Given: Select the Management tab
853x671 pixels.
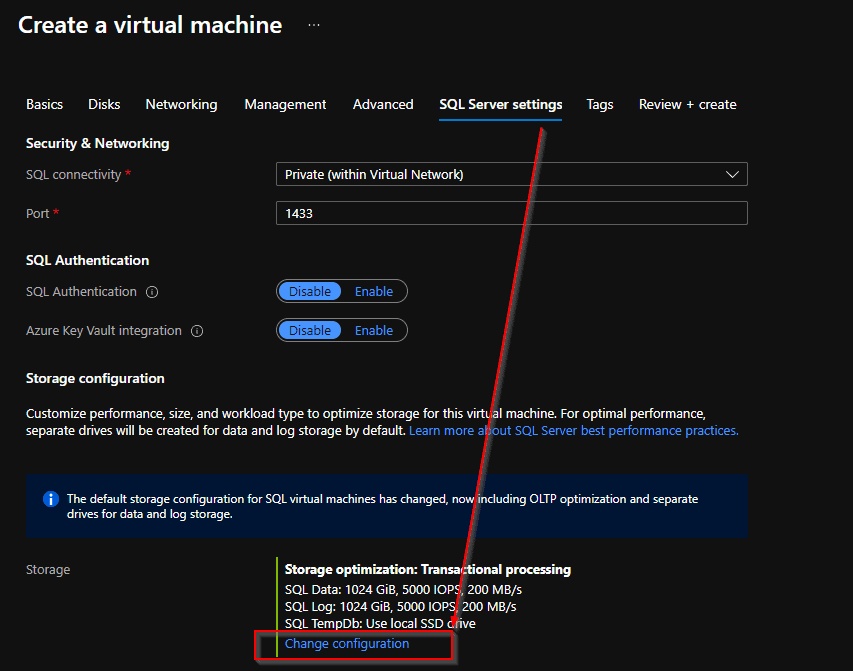Looking at the screenshot, I should 285,104.
